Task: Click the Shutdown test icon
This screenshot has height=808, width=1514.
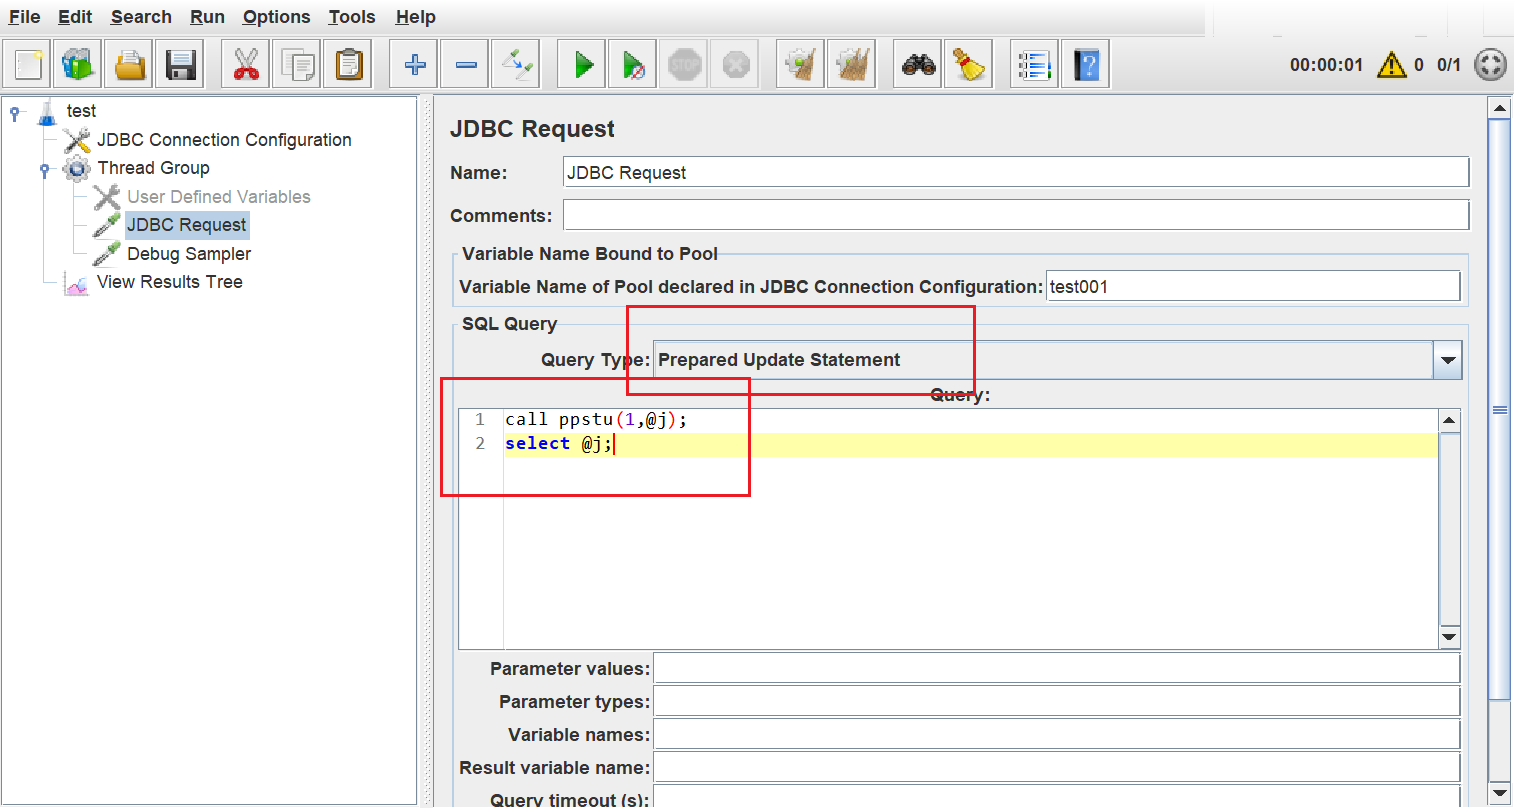Action: (x=735, y=65)
